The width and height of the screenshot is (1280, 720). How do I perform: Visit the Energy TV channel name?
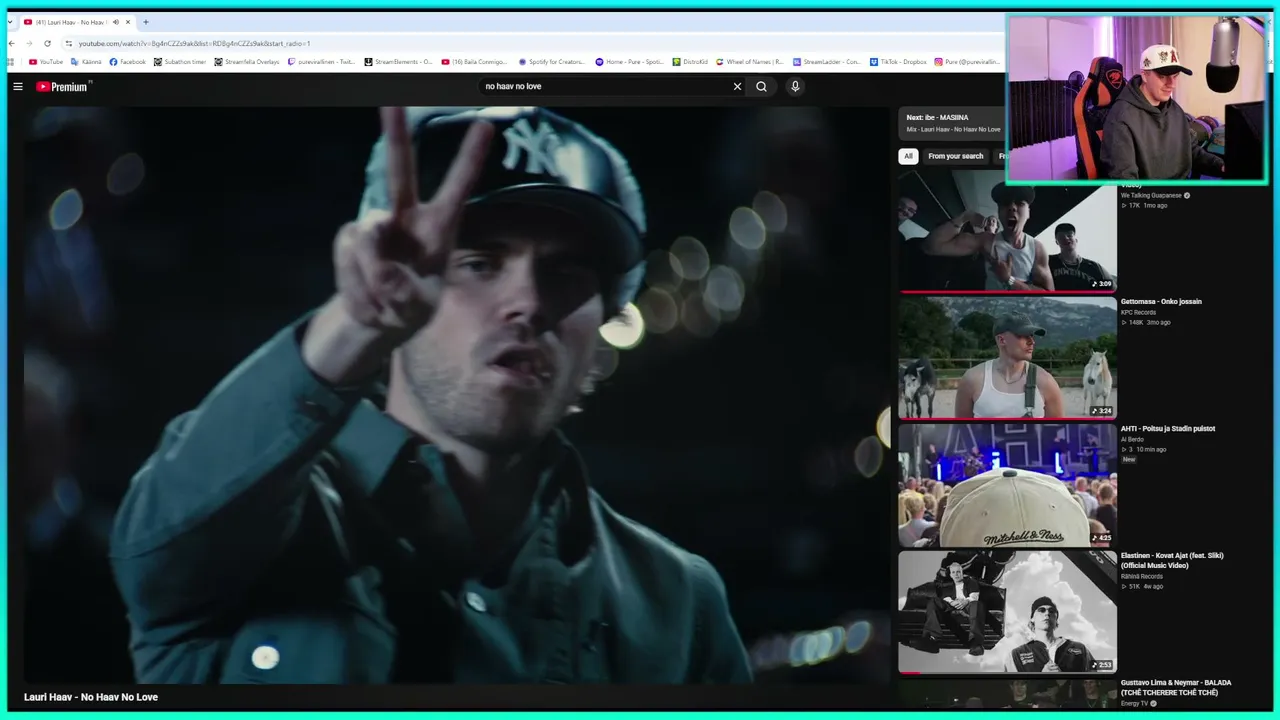[x=1134, y=704]
